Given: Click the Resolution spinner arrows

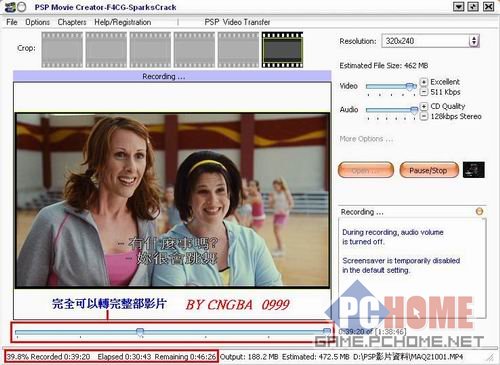Looking at the screenshot, I should click(474, 41).
